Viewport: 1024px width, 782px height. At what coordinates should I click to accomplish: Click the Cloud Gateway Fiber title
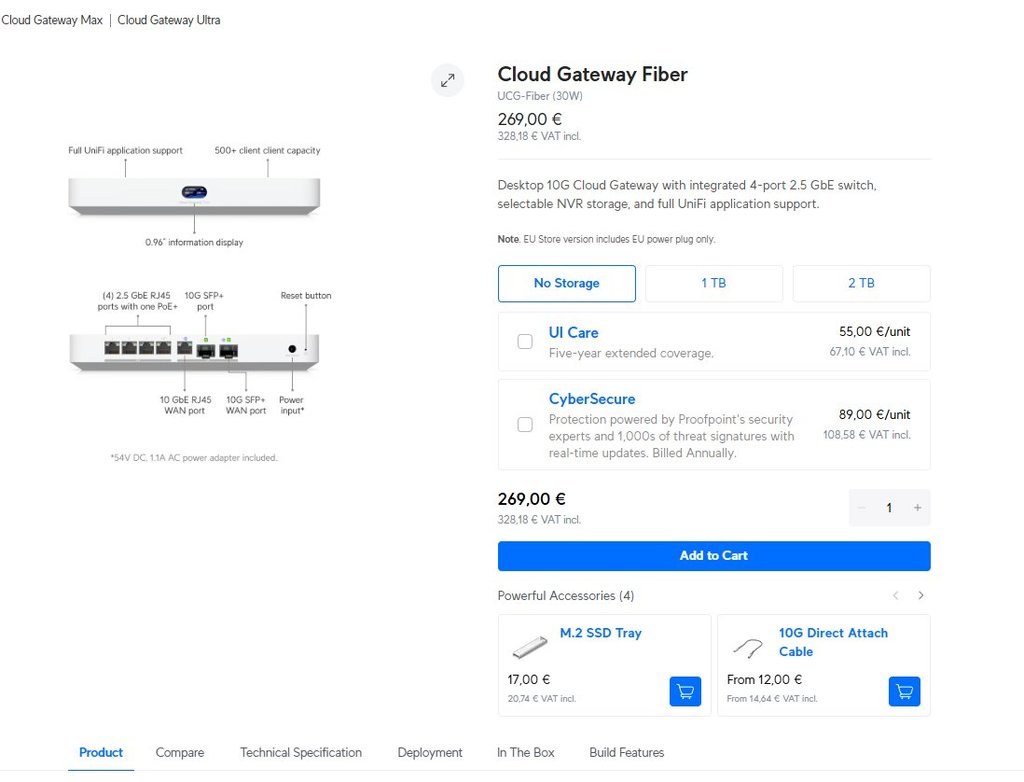coord(592,74)
